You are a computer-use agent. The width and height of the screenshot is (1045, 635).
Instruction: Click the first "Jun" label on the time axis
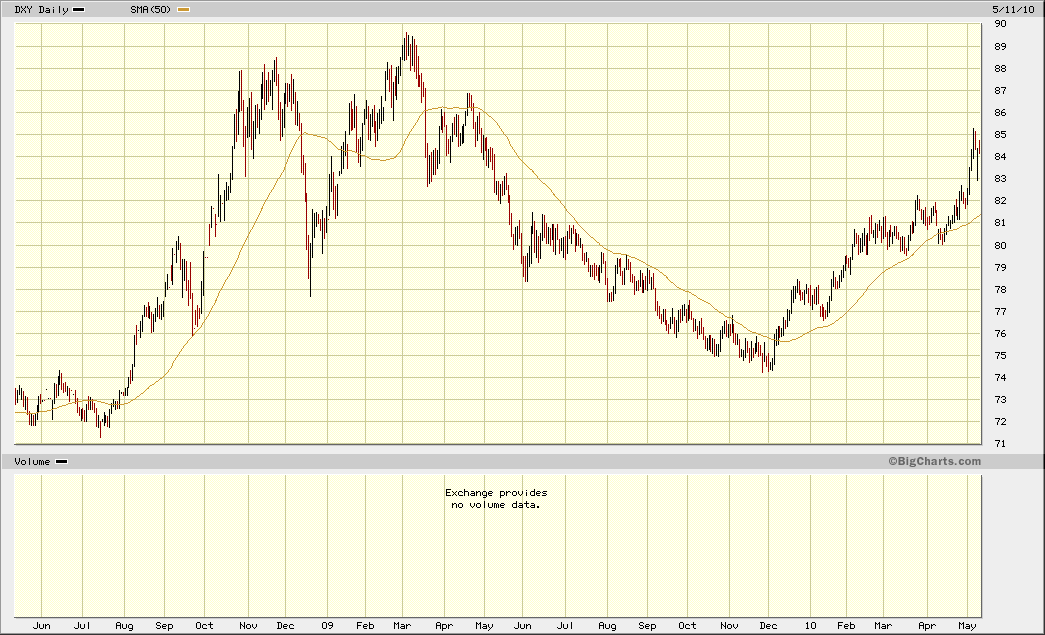pyautogui.click(x=41, y=626)
